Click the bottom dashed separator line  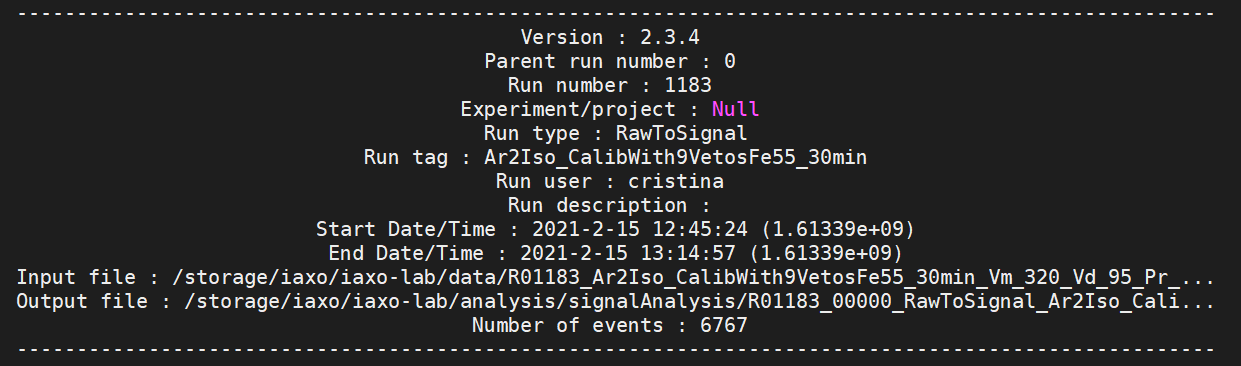click(x=615, y=349)
